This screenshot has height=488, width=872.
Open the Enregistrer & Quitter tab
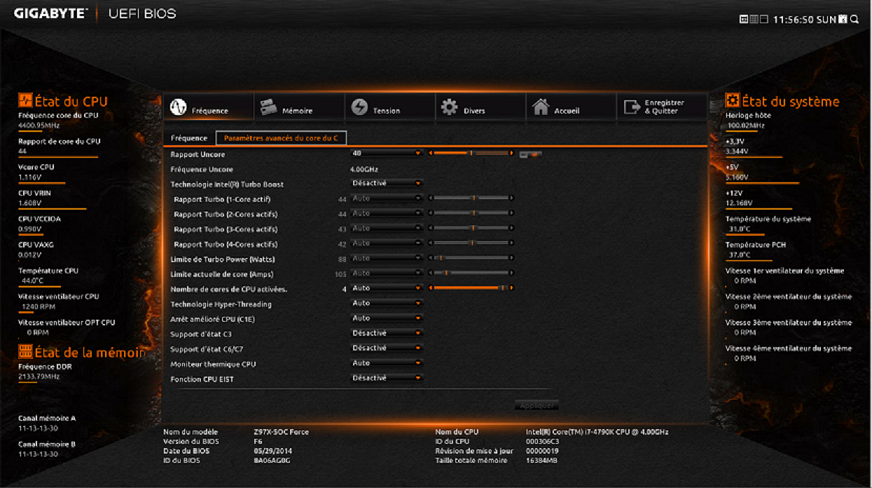point(662,107)
